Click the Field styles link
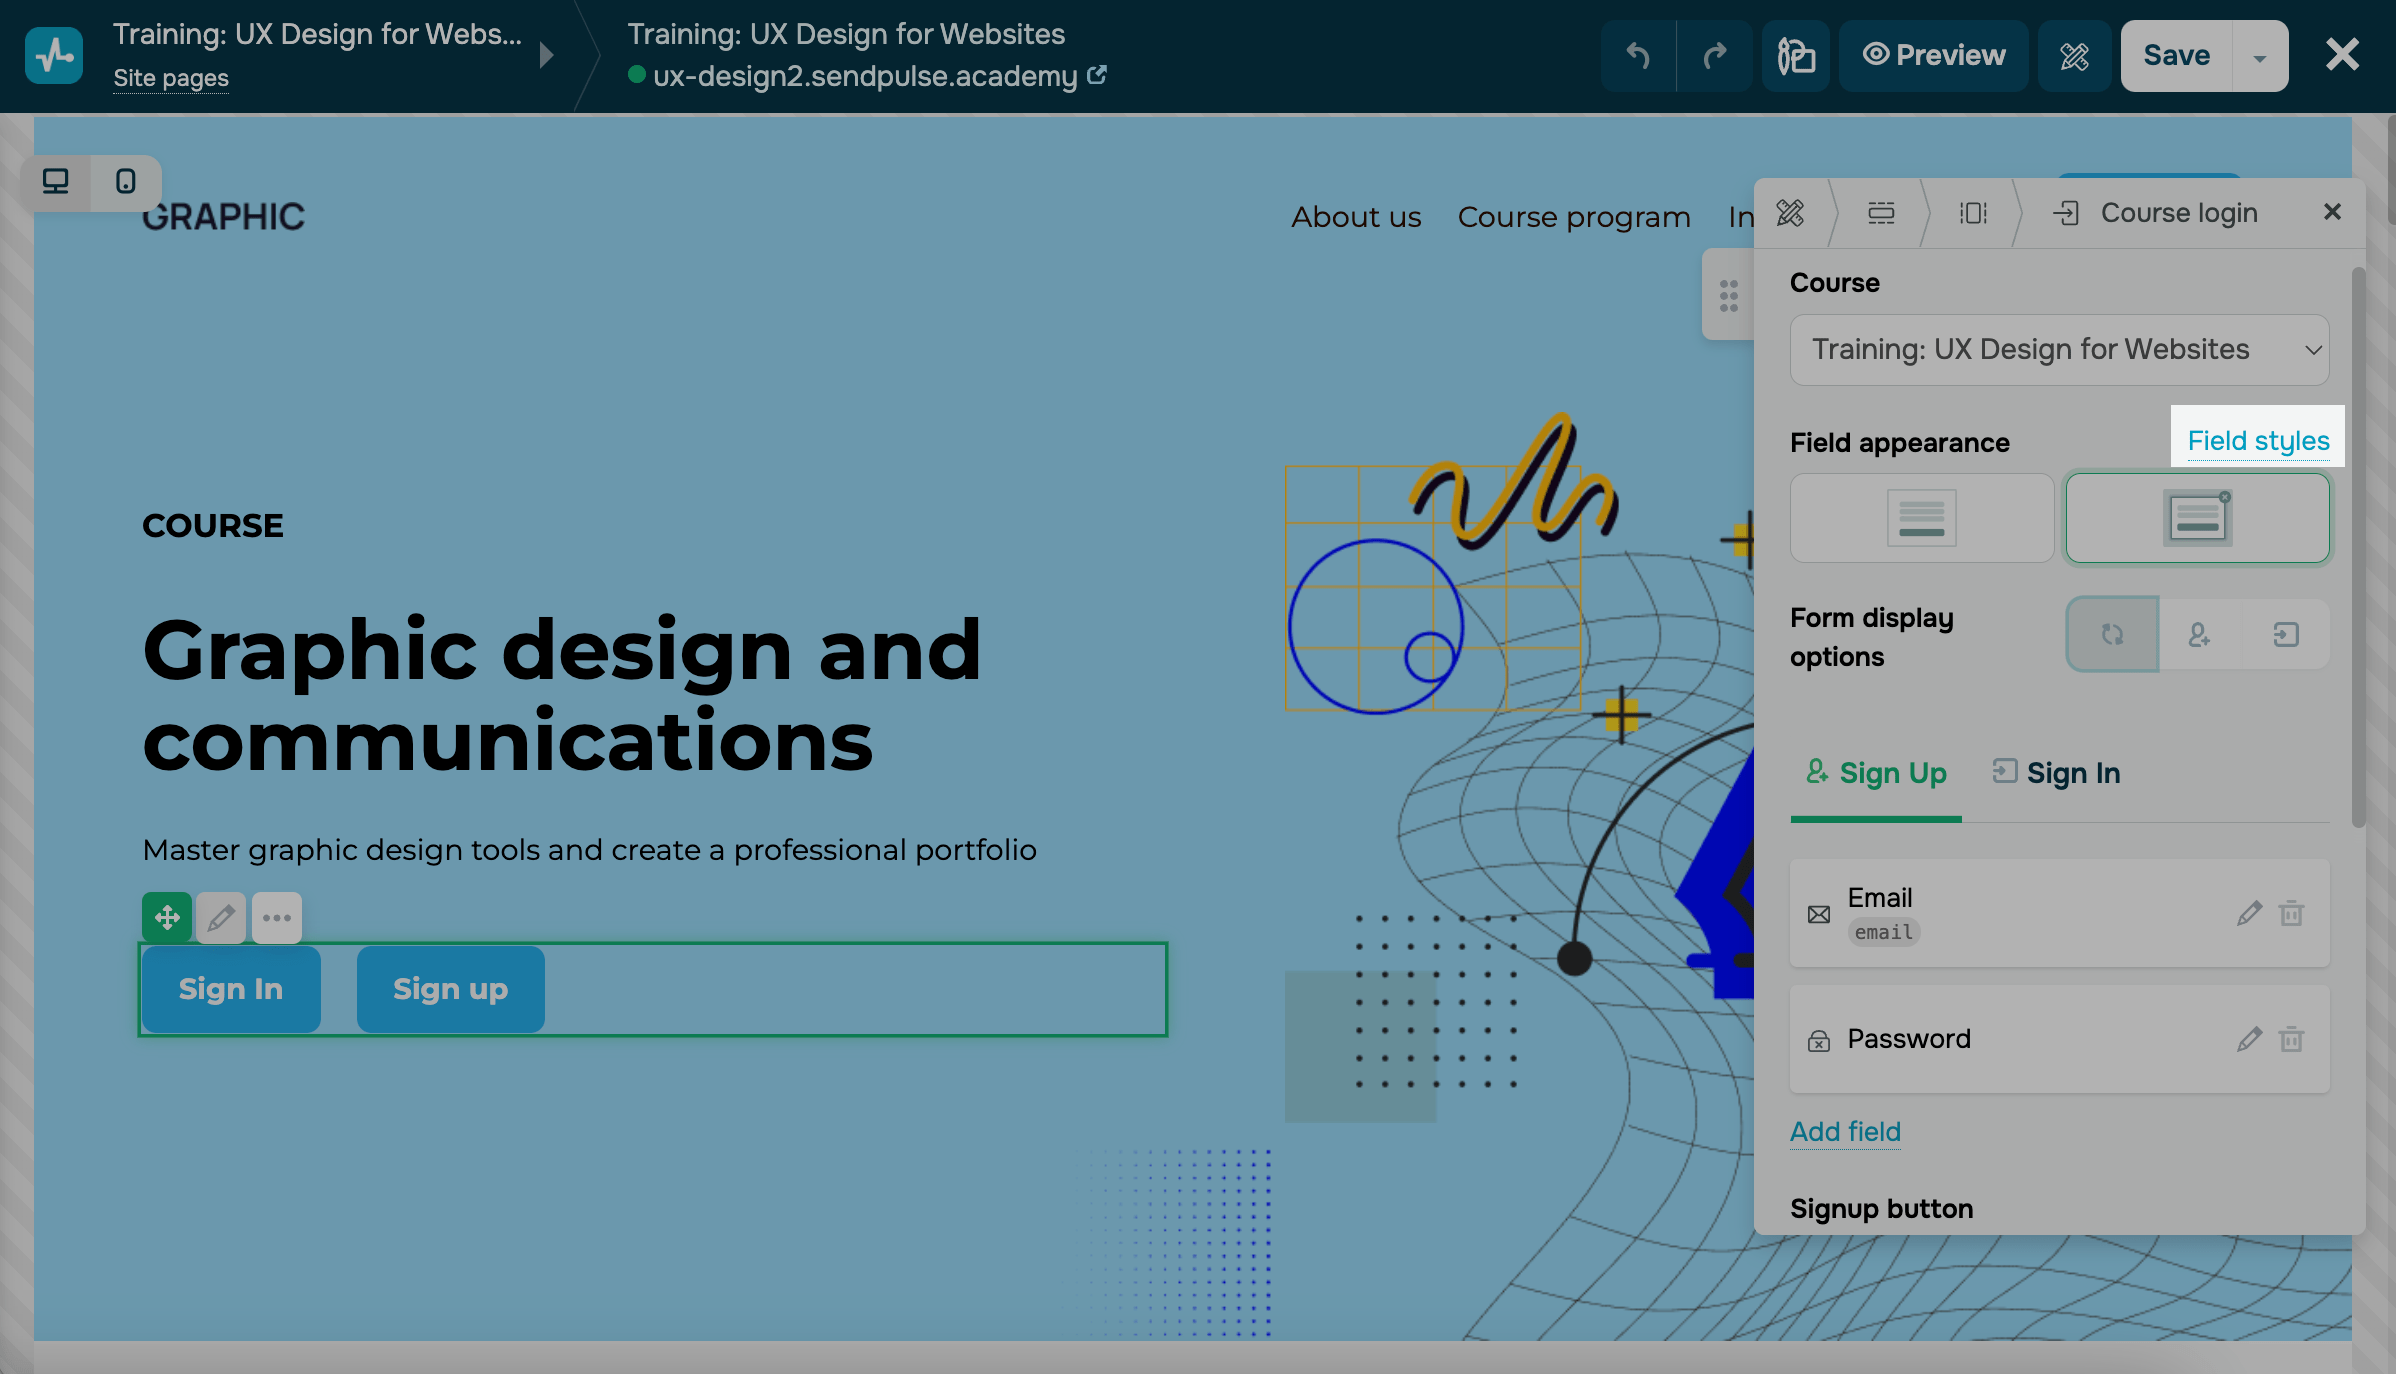The width and height of the screenshot is (2396, 1374). pos(2258,441)
